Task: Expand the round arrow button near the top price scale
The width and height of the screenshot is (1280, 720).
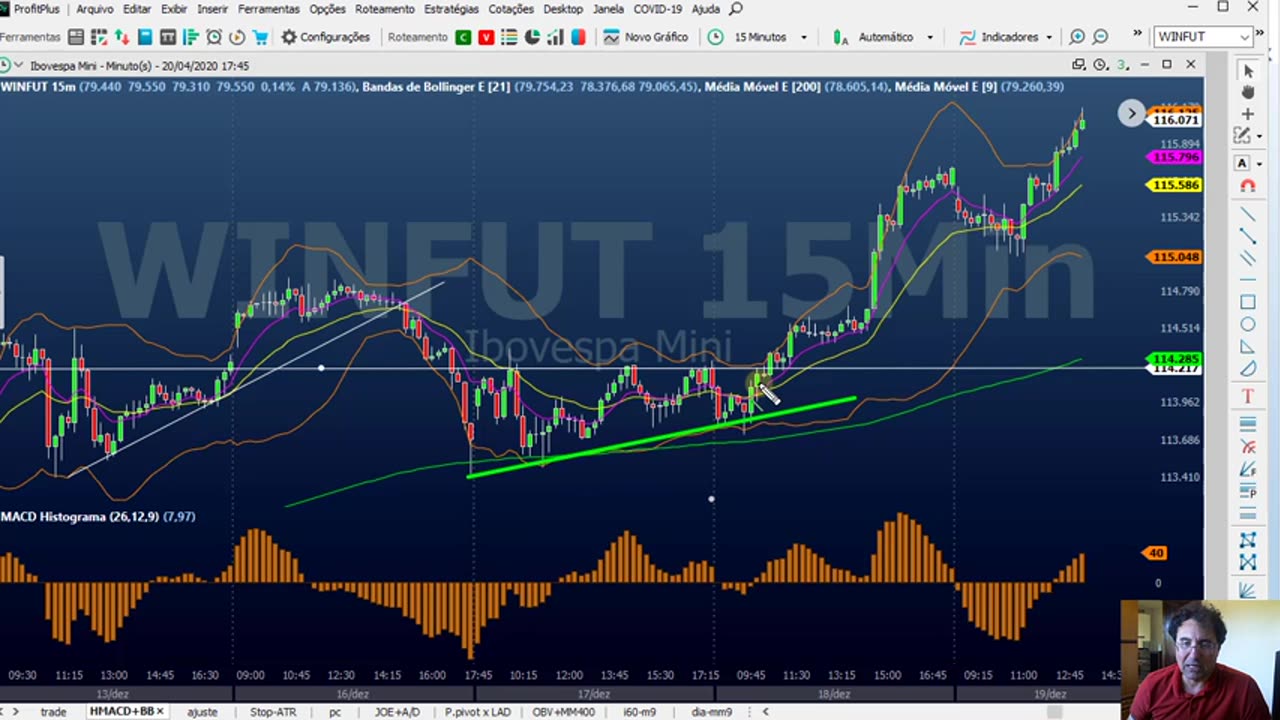Action: click(x=1131, y=113)
